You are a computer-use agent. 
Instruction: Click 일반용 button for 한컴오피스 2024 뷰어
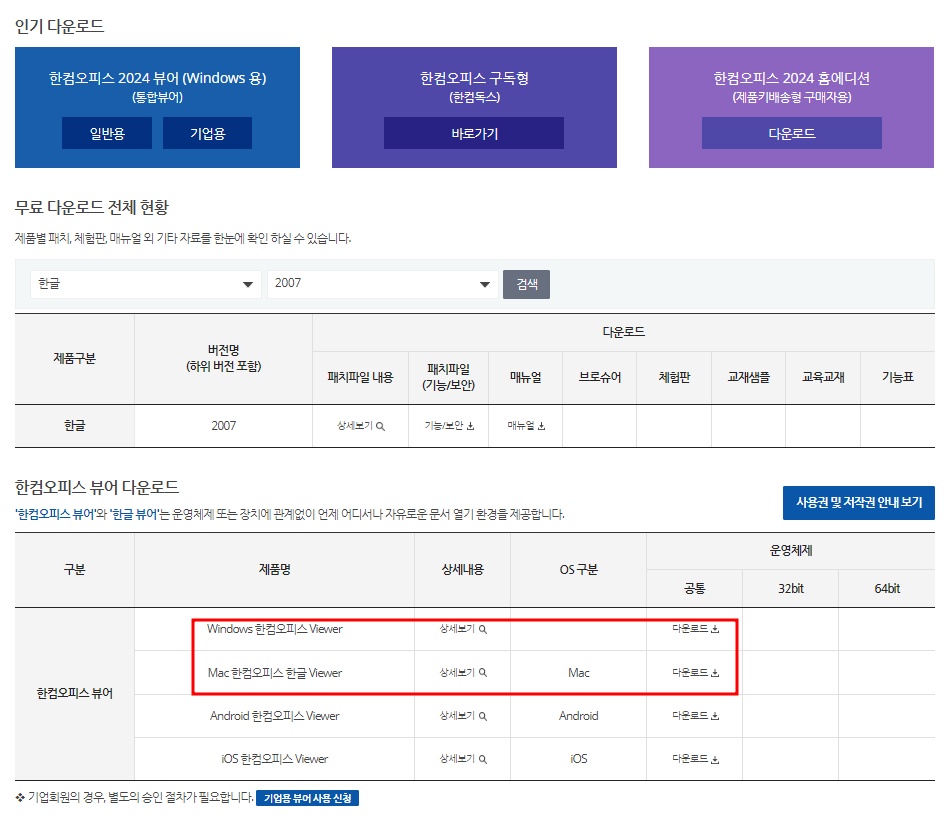point(107,133)
